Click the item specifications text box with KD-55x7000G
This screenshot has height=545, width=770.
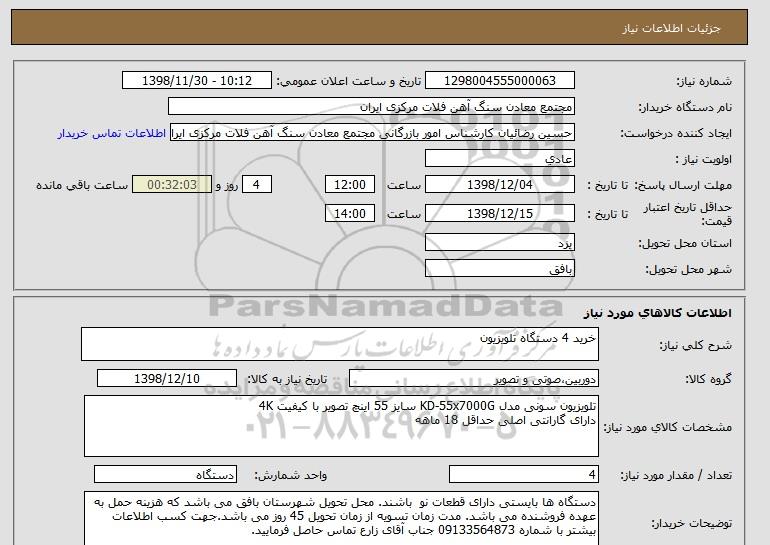tap(341, 426)
